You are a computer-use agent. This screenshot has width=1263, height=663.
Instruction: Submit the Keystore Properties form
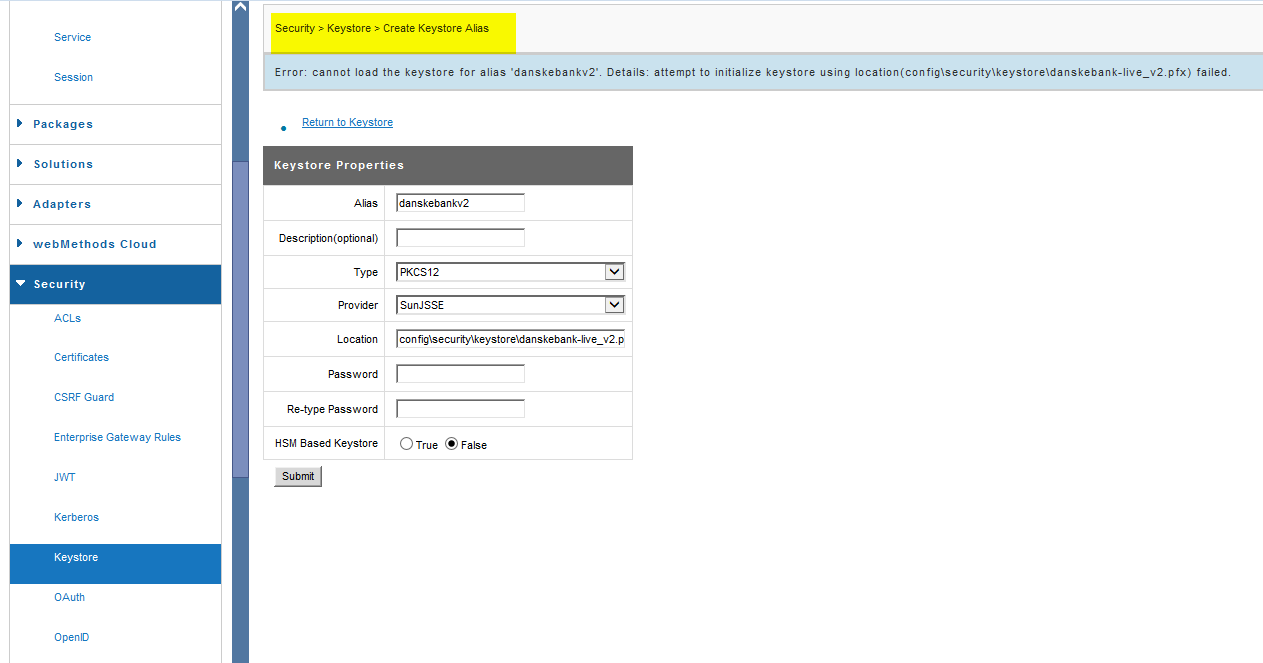point(297,476)
